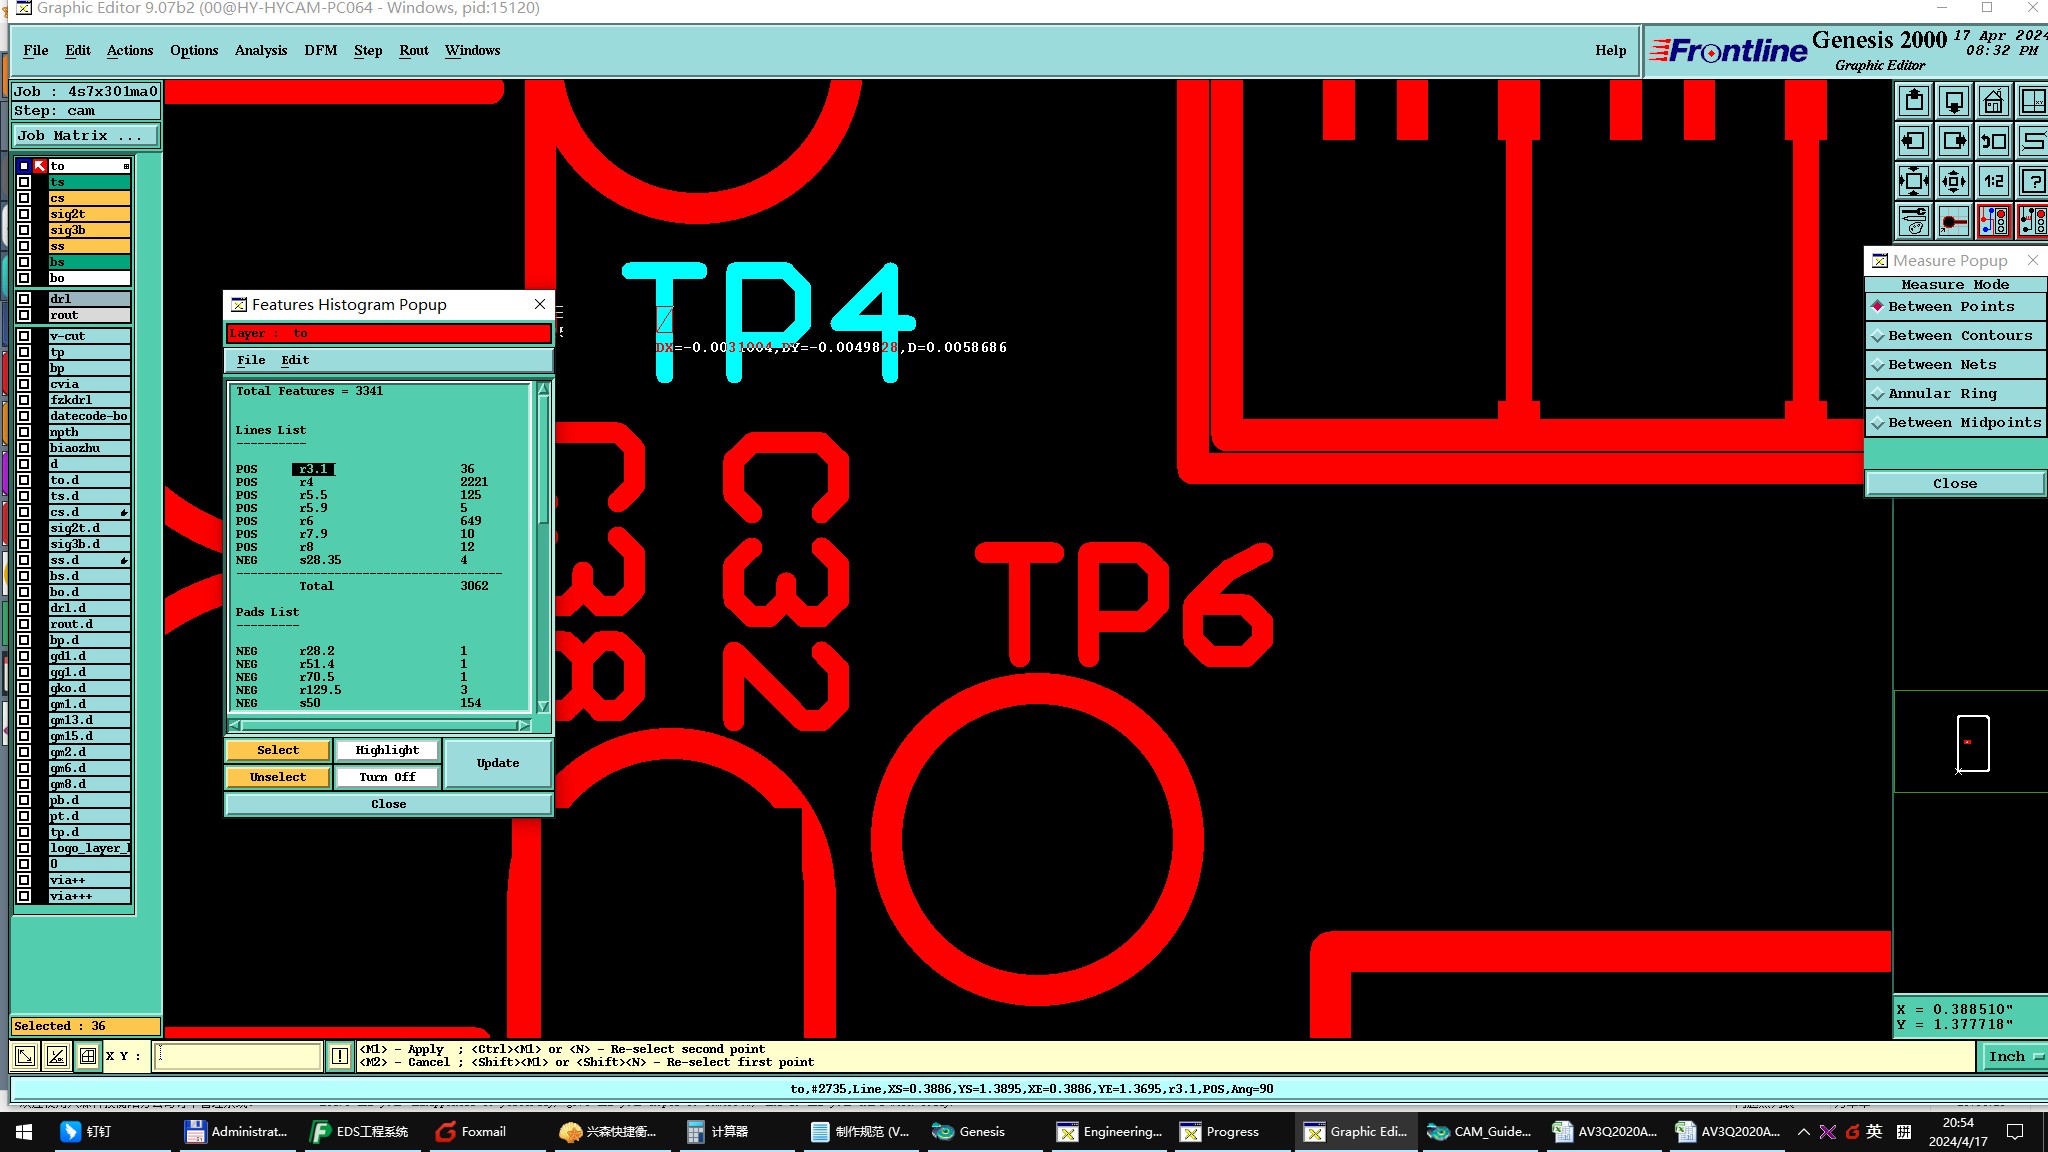Click the ts layer color swatch
This screenshot has width=2048, height=1152.
[89, 182]
